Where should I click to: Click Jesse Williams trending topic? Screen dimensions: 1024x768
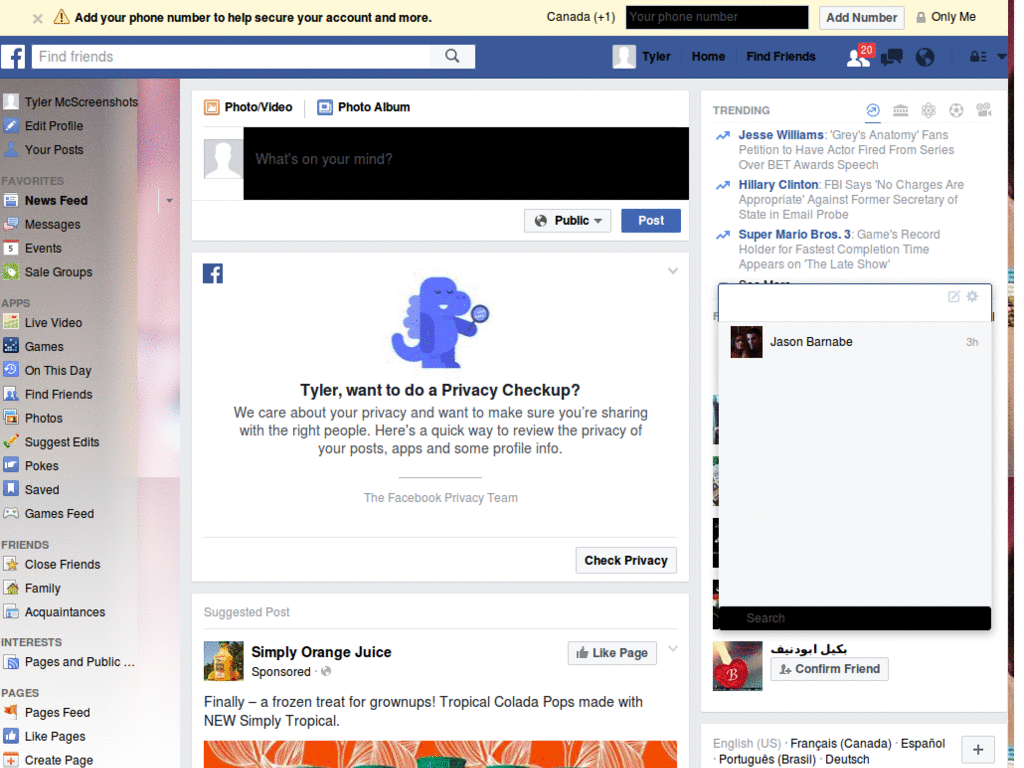pos(780,135)
